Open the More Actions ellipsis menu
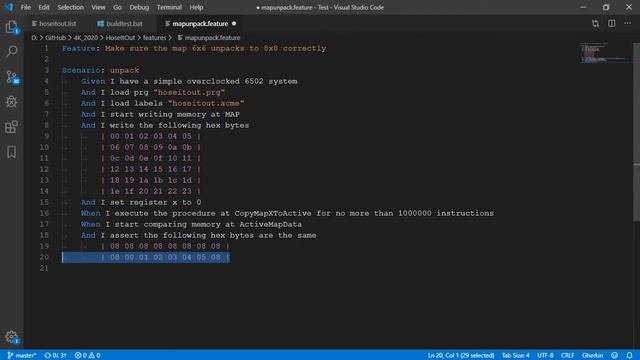The height and width of the screenshot is (360, 640). 627,24
